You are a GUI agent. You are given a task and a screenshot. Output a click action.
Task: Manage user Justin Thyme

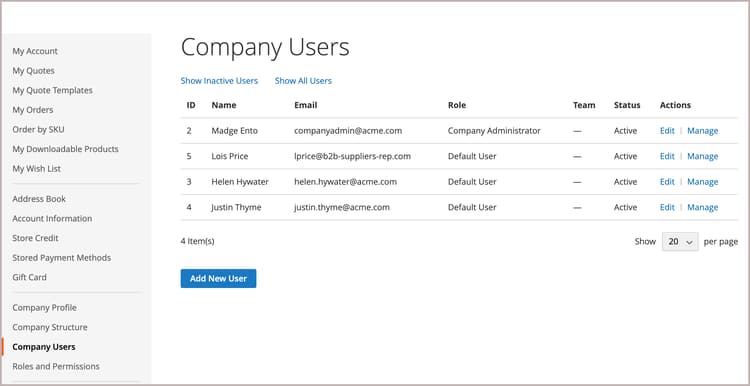click(703, 207)
